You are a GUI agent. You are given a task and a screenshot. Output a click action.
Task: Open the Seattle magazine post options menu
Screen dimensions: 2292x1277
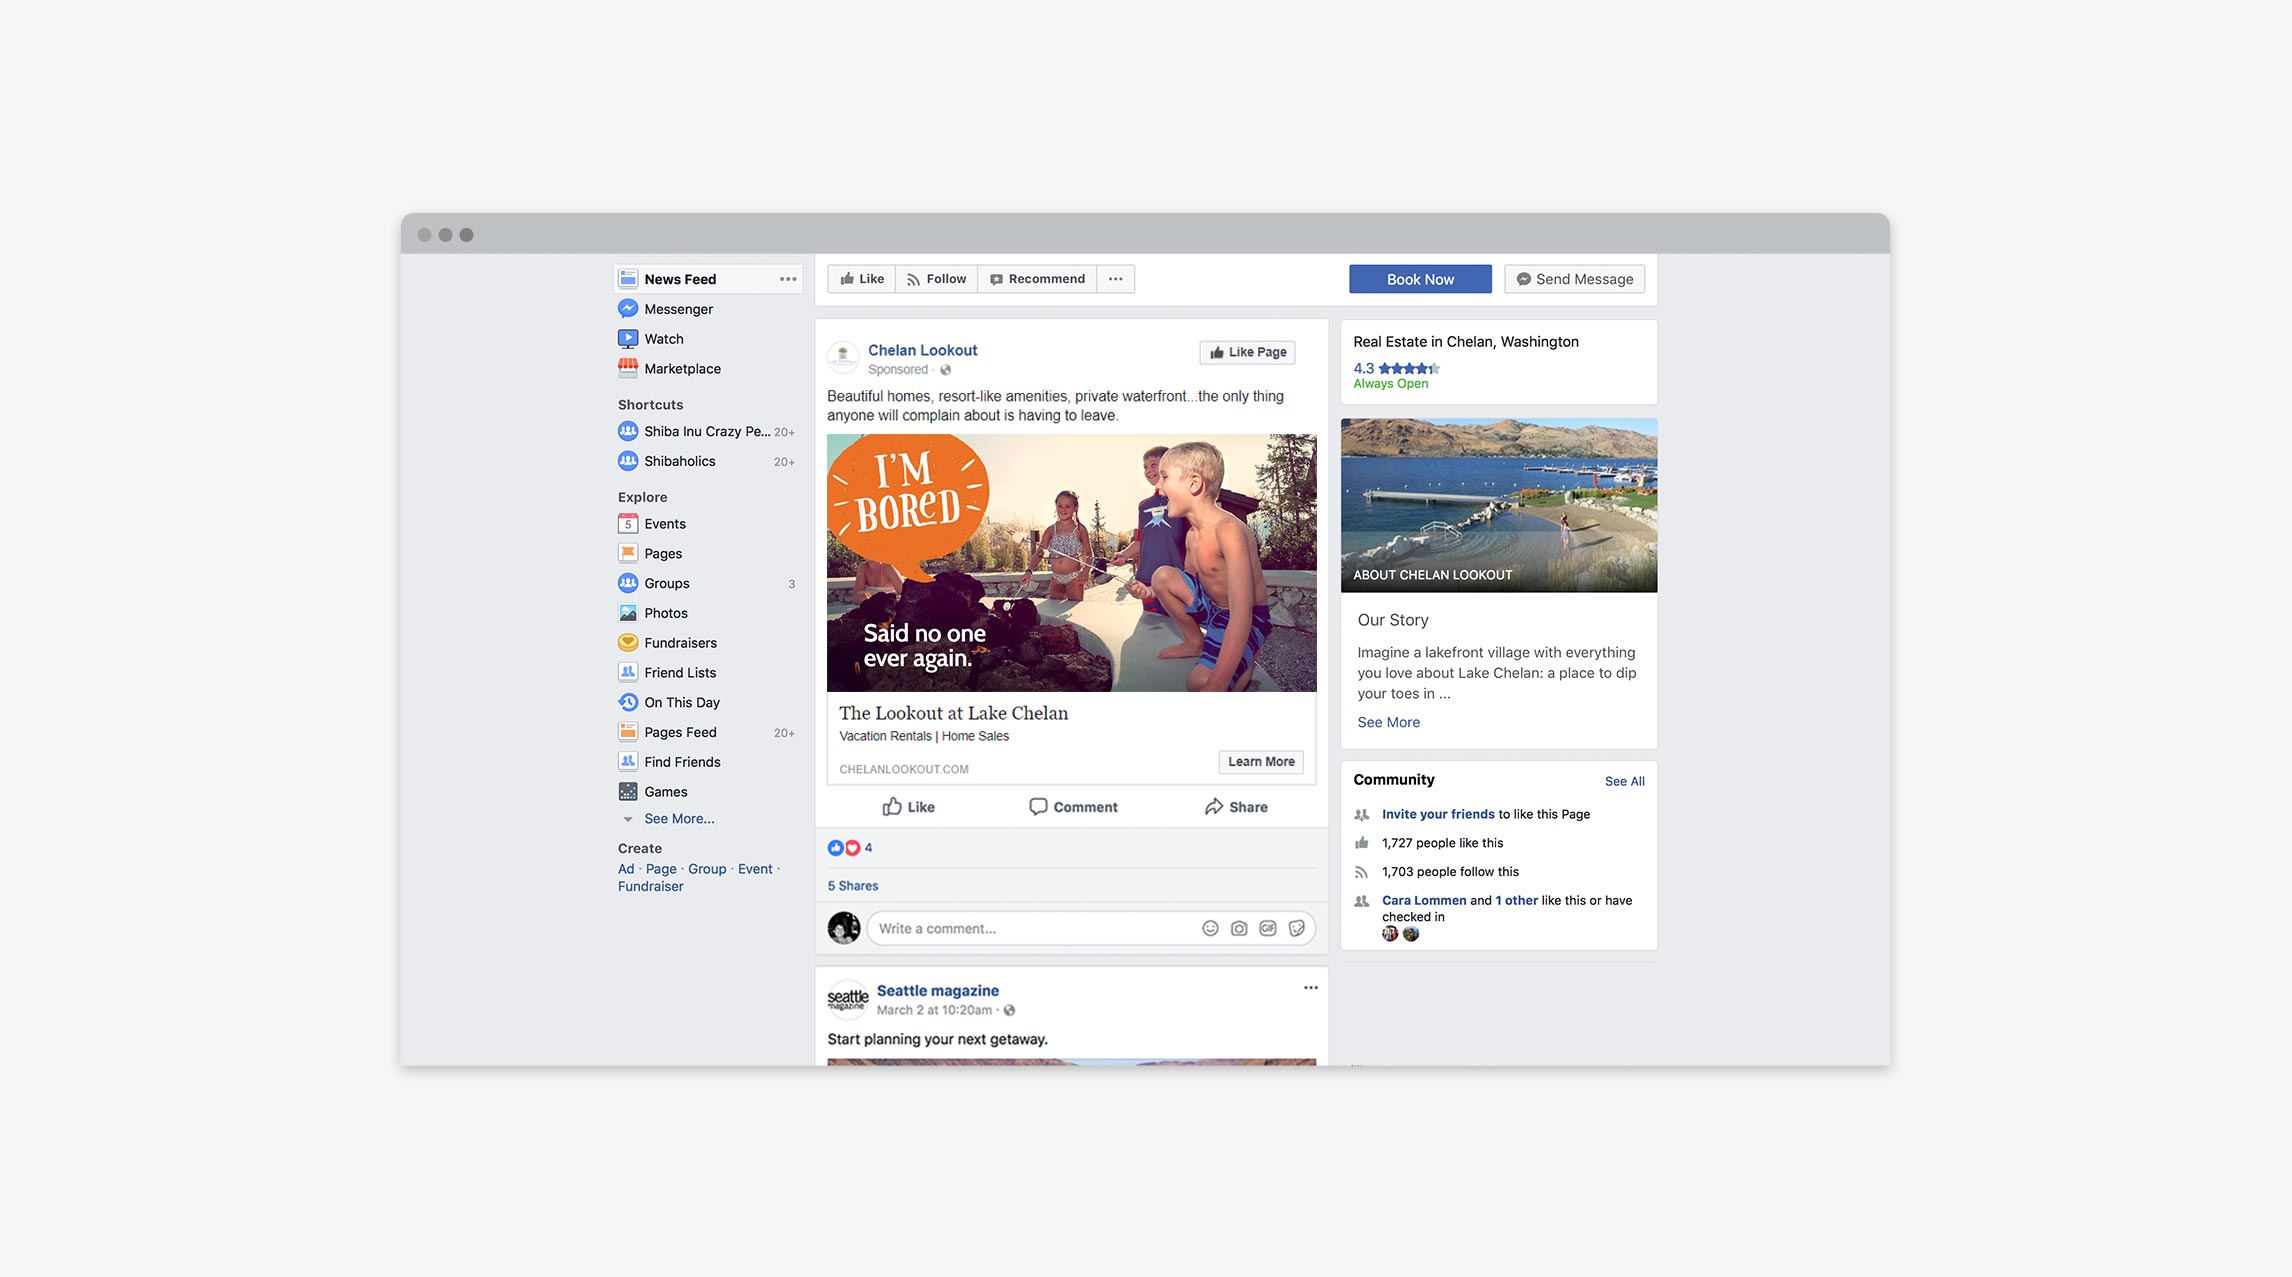tap(1310, 988)
